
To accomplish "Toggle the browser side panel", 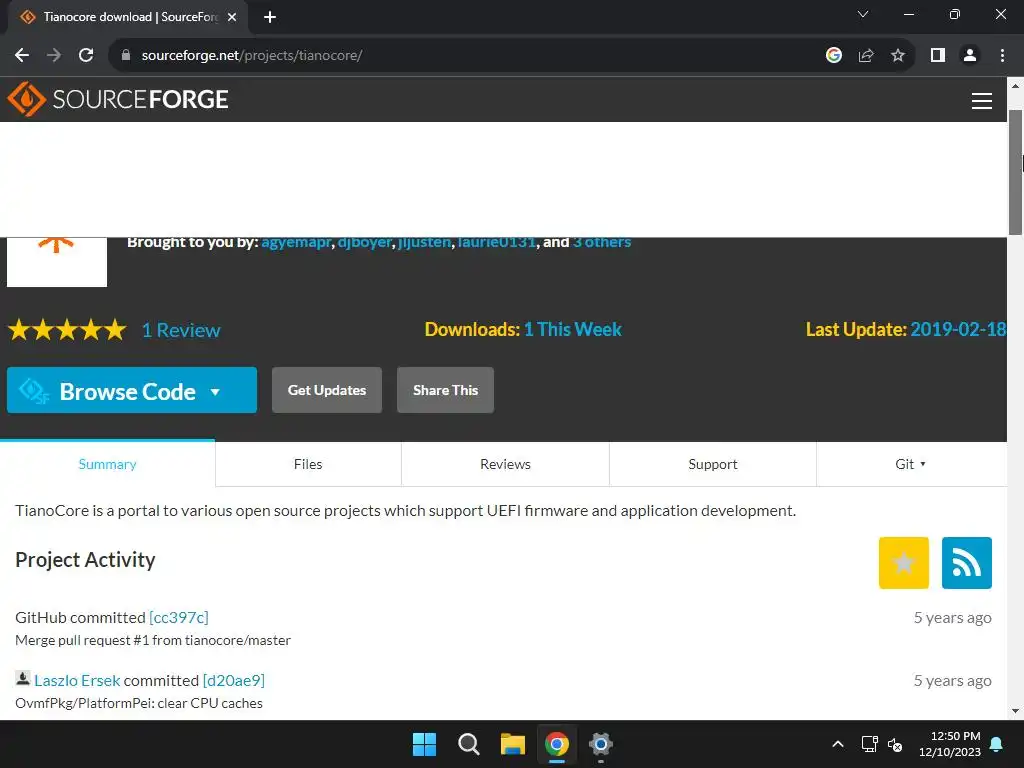I will tap(938, 55).
